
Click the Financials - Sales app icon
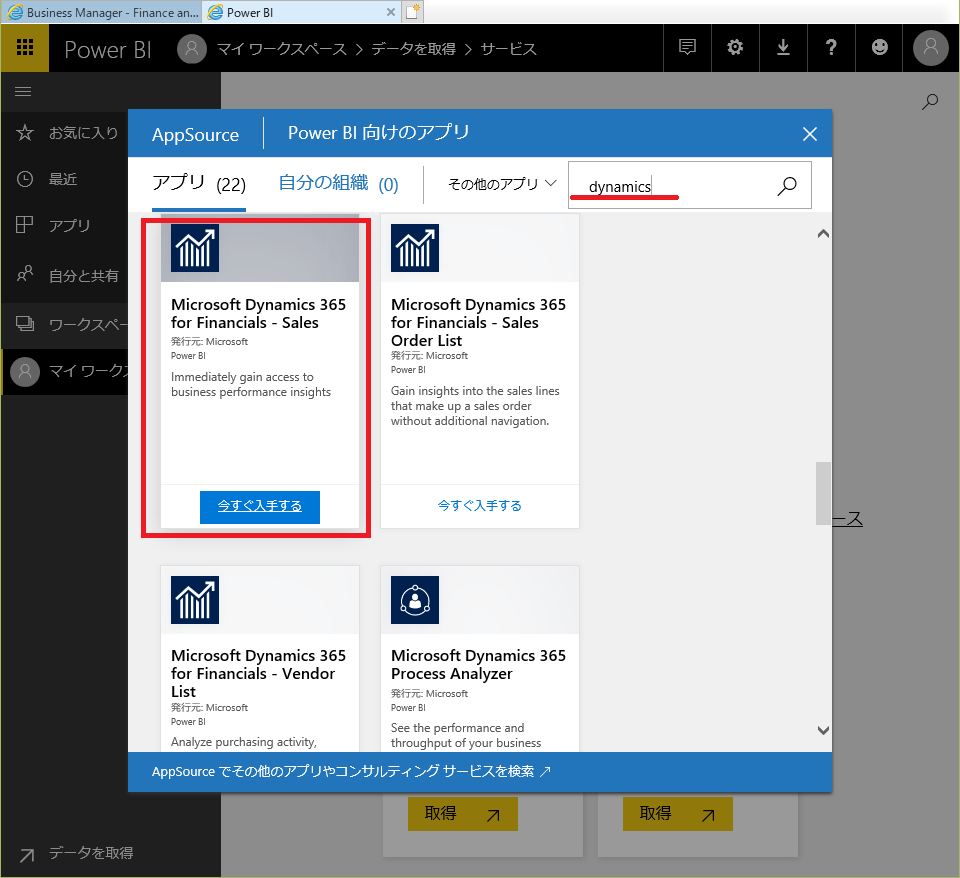195,248
